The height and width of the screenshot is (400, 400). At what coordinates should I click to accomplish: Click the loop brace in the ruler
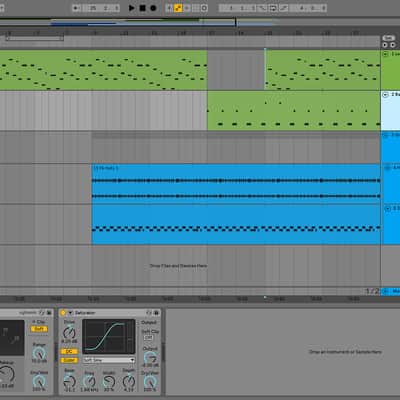pos(35,38)
